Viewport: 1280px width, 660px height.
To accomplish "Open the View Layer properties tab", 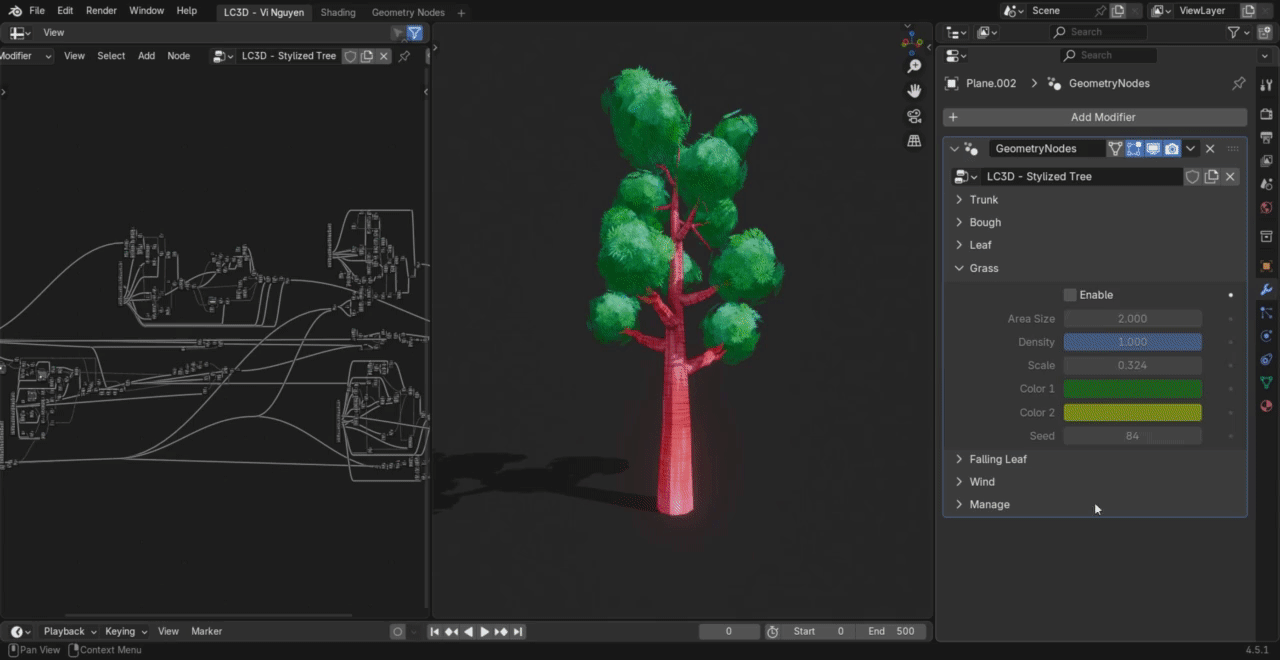I will click(x=1266, y=161).
